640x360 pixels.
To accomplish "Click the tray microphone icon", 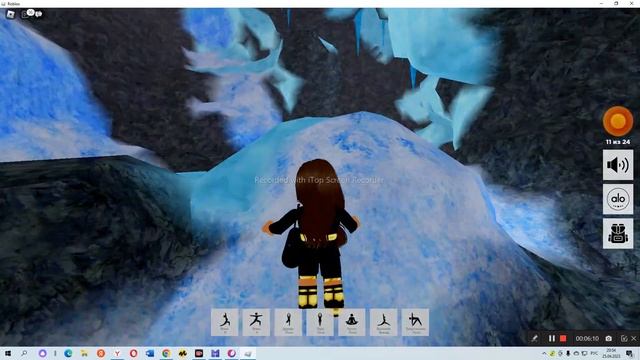I will [x=568, y=353].
